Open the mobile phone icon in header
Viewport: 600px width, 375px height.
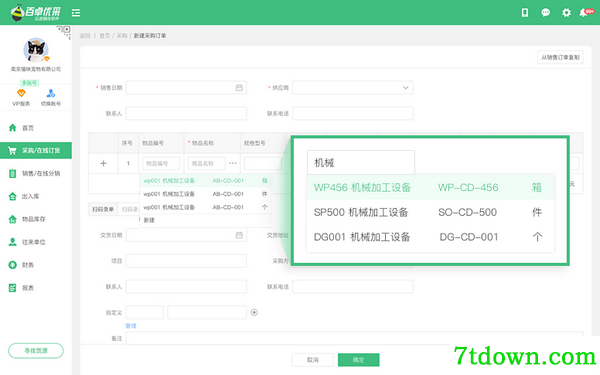coord(525,13)
